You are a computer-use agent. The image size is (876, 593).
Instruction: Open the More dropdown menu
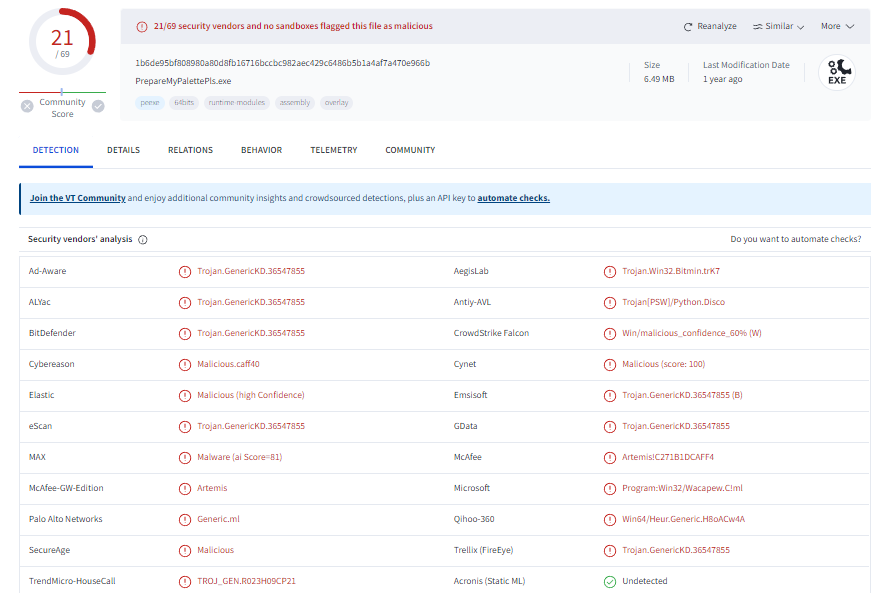(837, 27)
